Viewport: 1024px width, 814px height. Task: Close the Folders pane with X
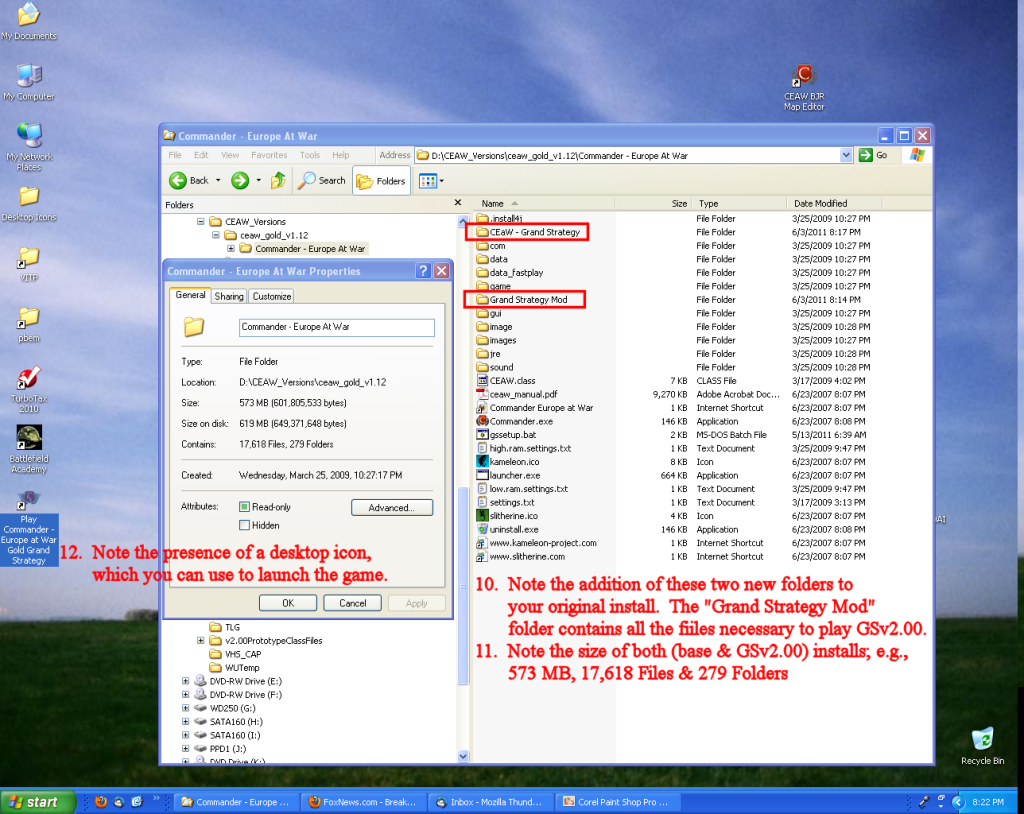click(x=458, y=203)
